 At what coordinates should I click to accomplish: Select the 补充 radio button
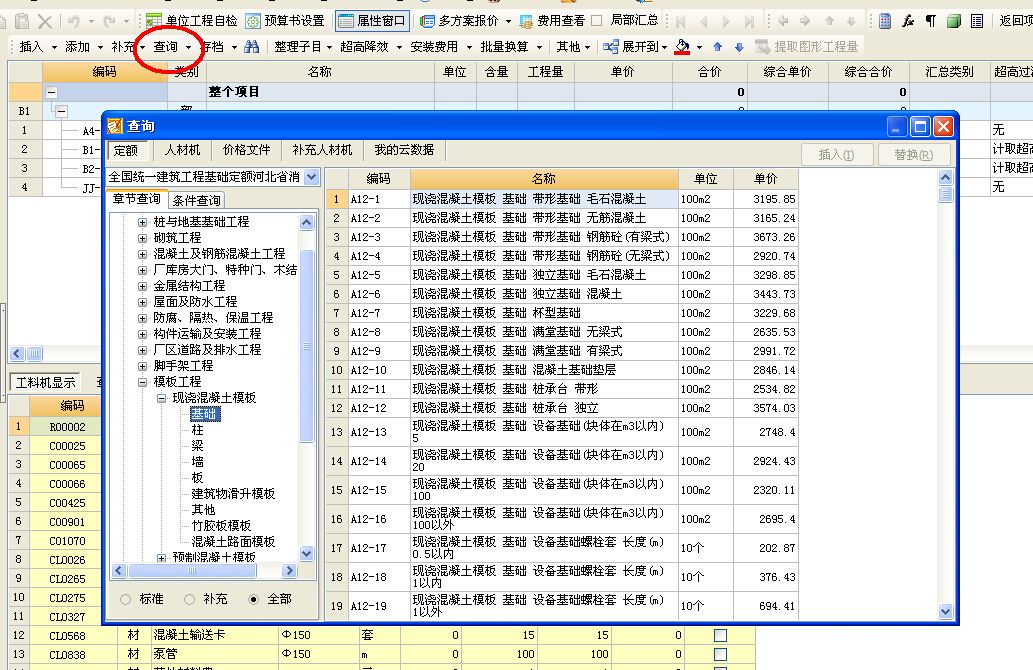pyautogui.click(x=189, y=600)
